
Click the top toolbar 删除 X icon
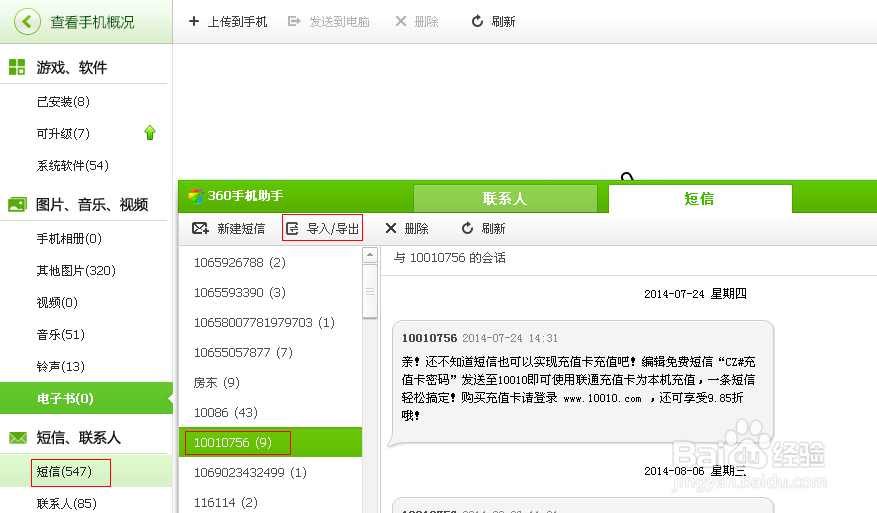pyautogui.click(x=400, y=21)
